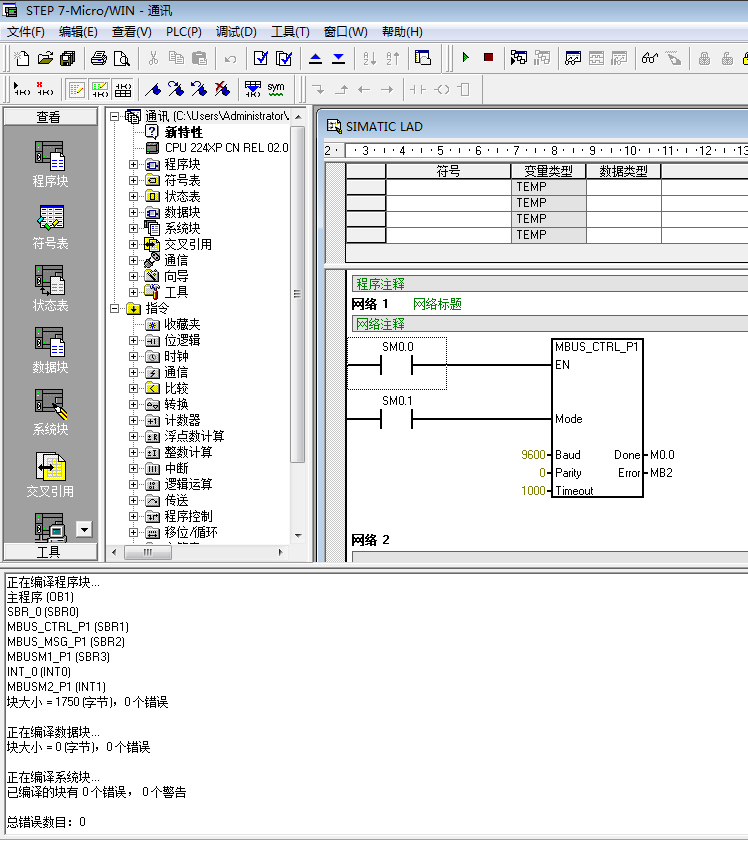This screenshot has height=841, width=748.
Task: Click the Run (green play) PLC icon
Action: coord(465,58)
